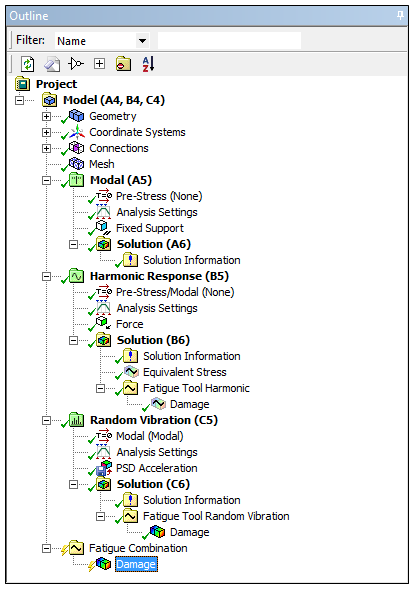Viewport: 414px width, 589px height.
Task: Collapse the Modal (A5) branch
Action: (46, 180)
